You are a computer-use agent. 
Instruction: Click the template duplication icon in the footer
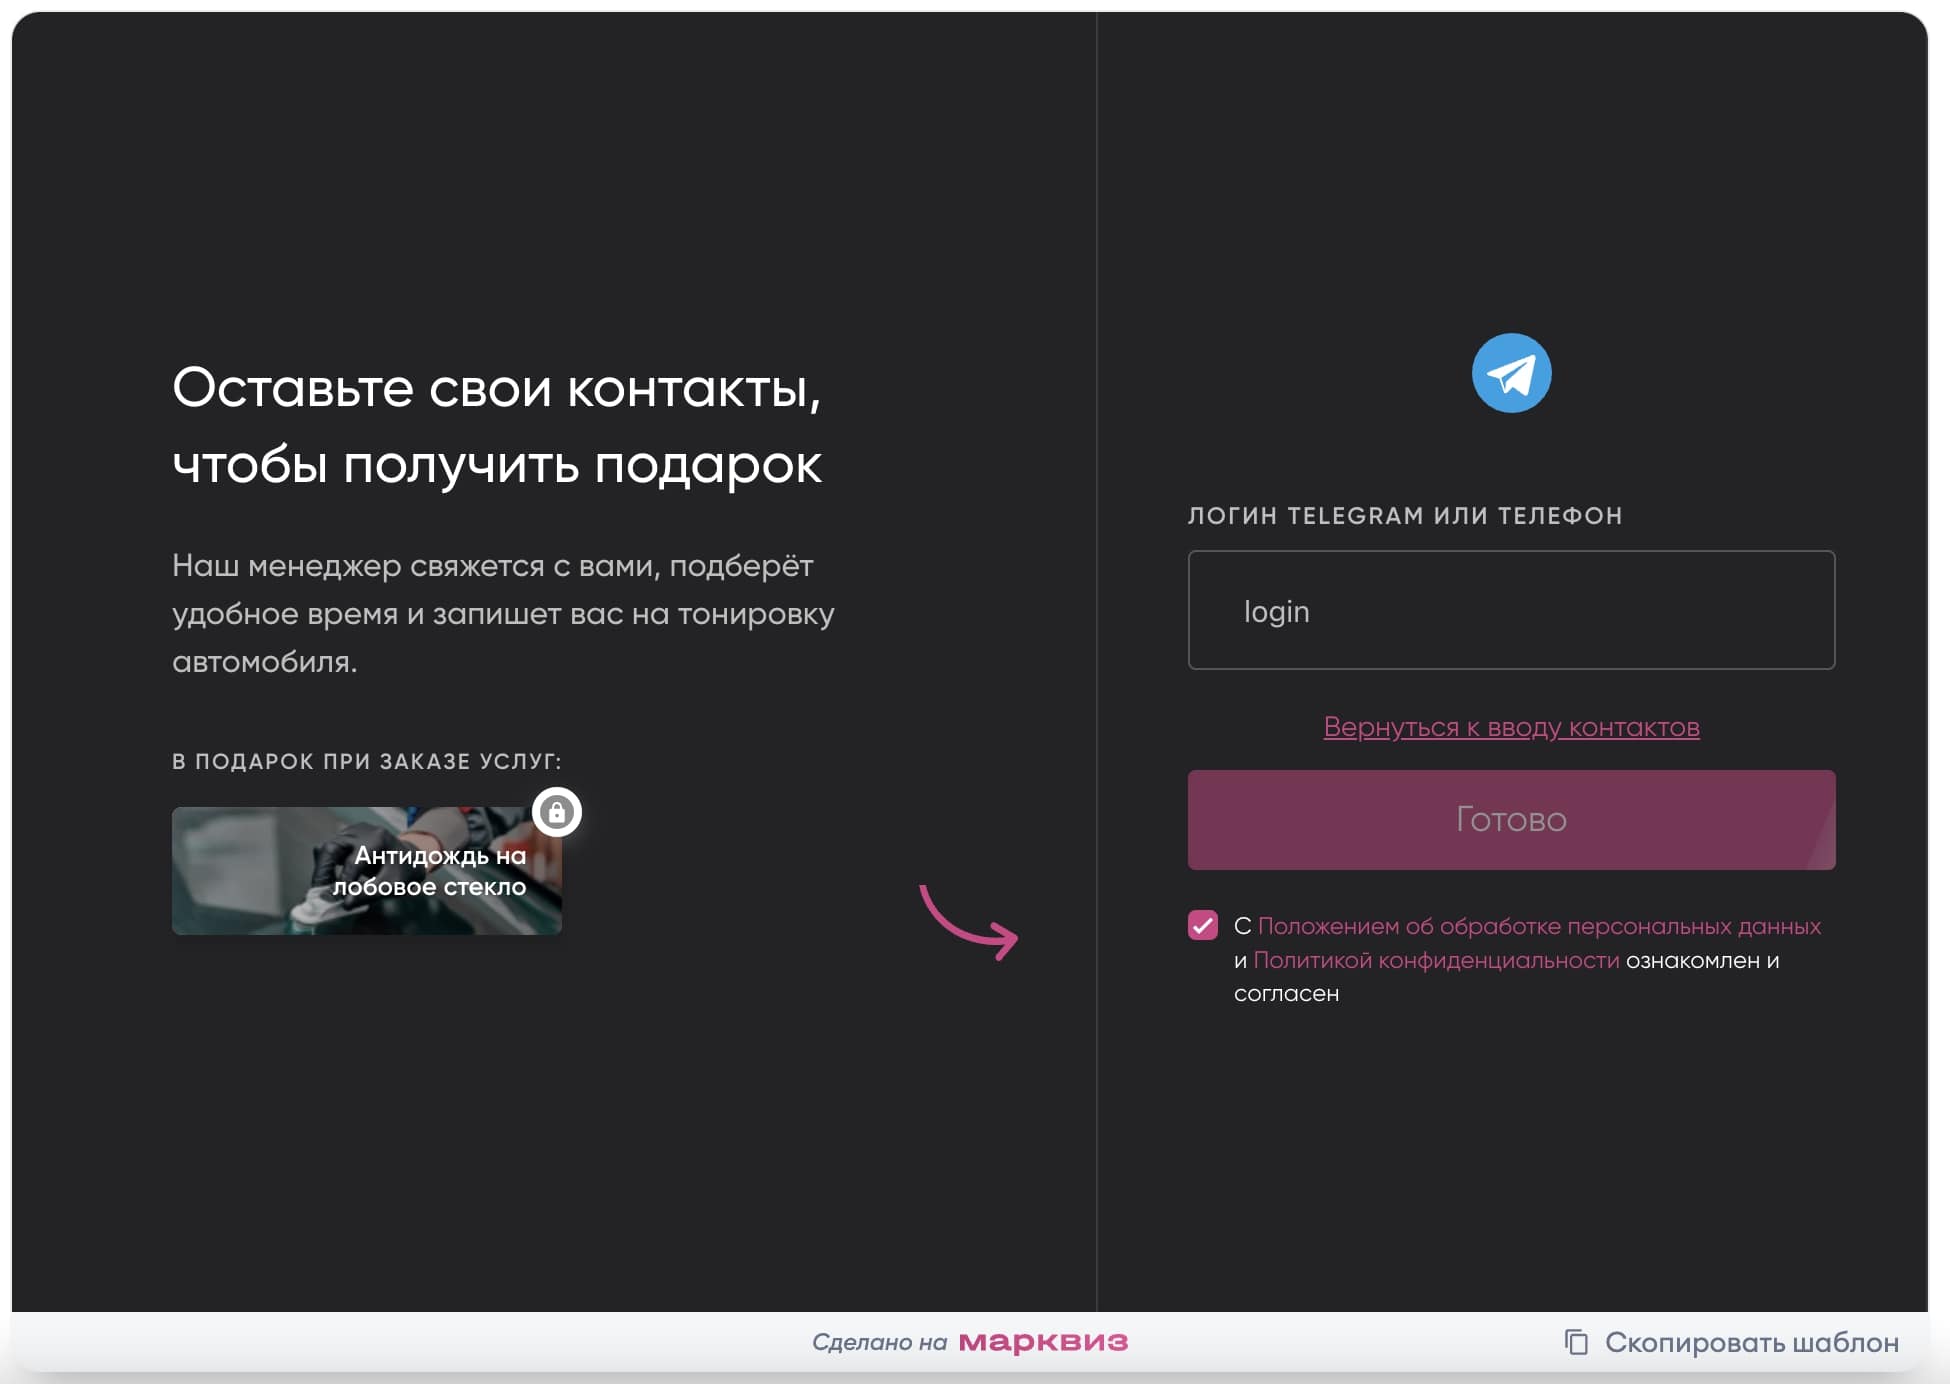click(1576, 1342)
